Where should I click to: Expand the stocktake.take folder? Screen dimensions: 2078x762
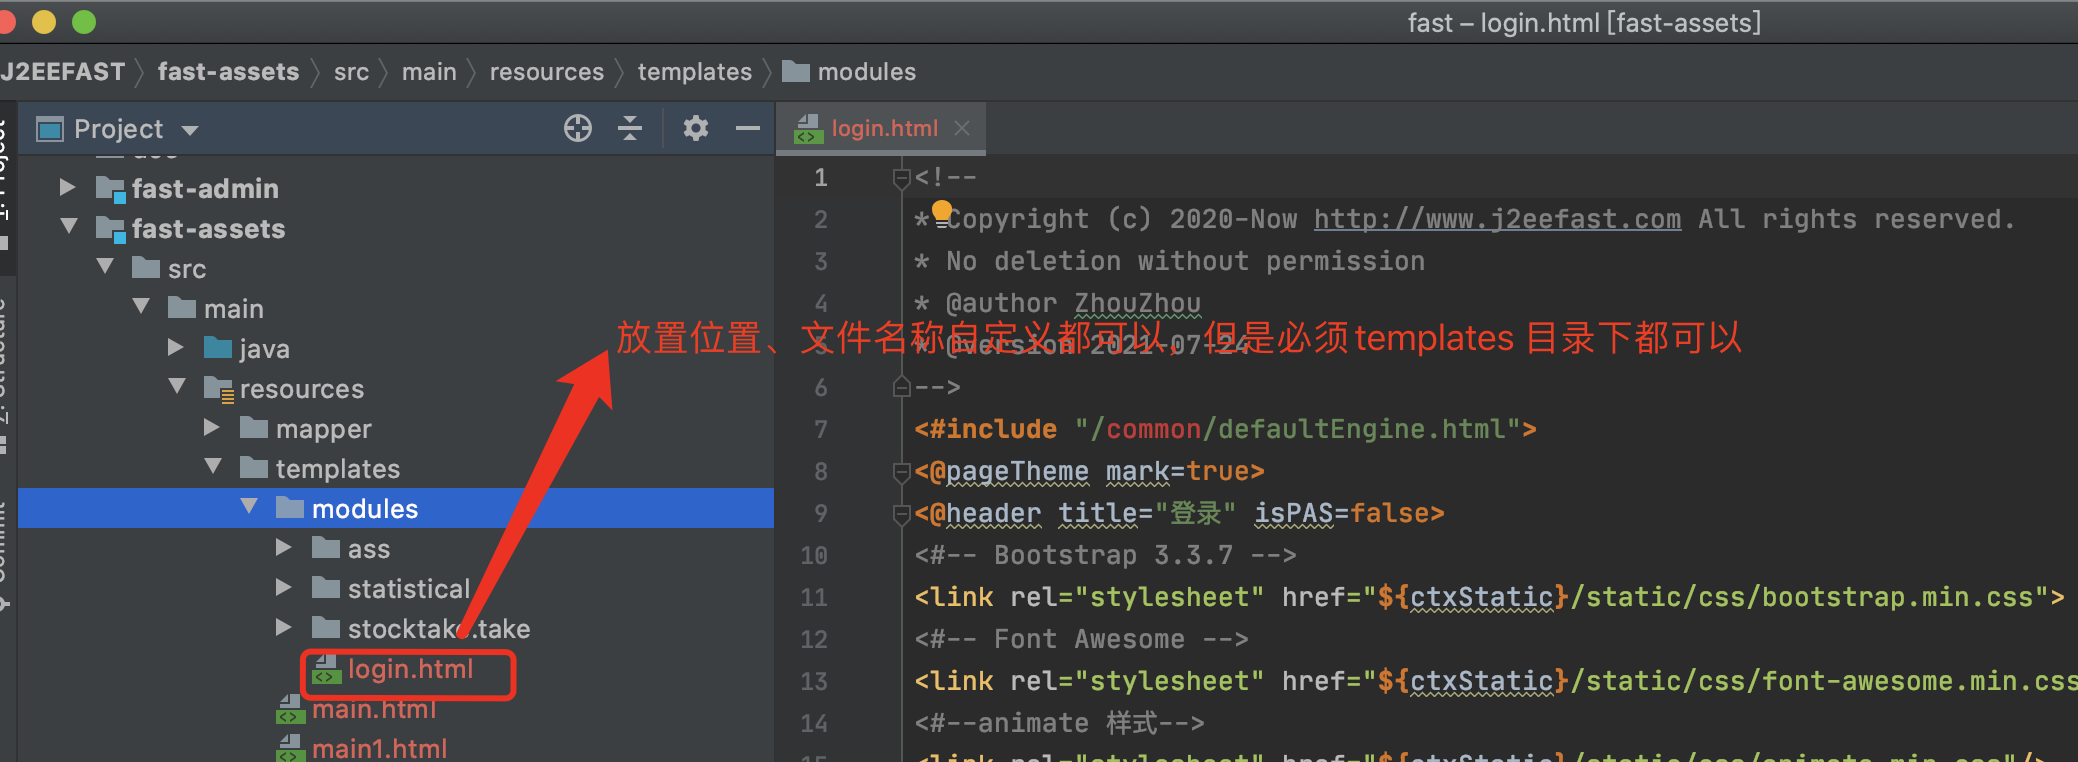pos(284,627)
